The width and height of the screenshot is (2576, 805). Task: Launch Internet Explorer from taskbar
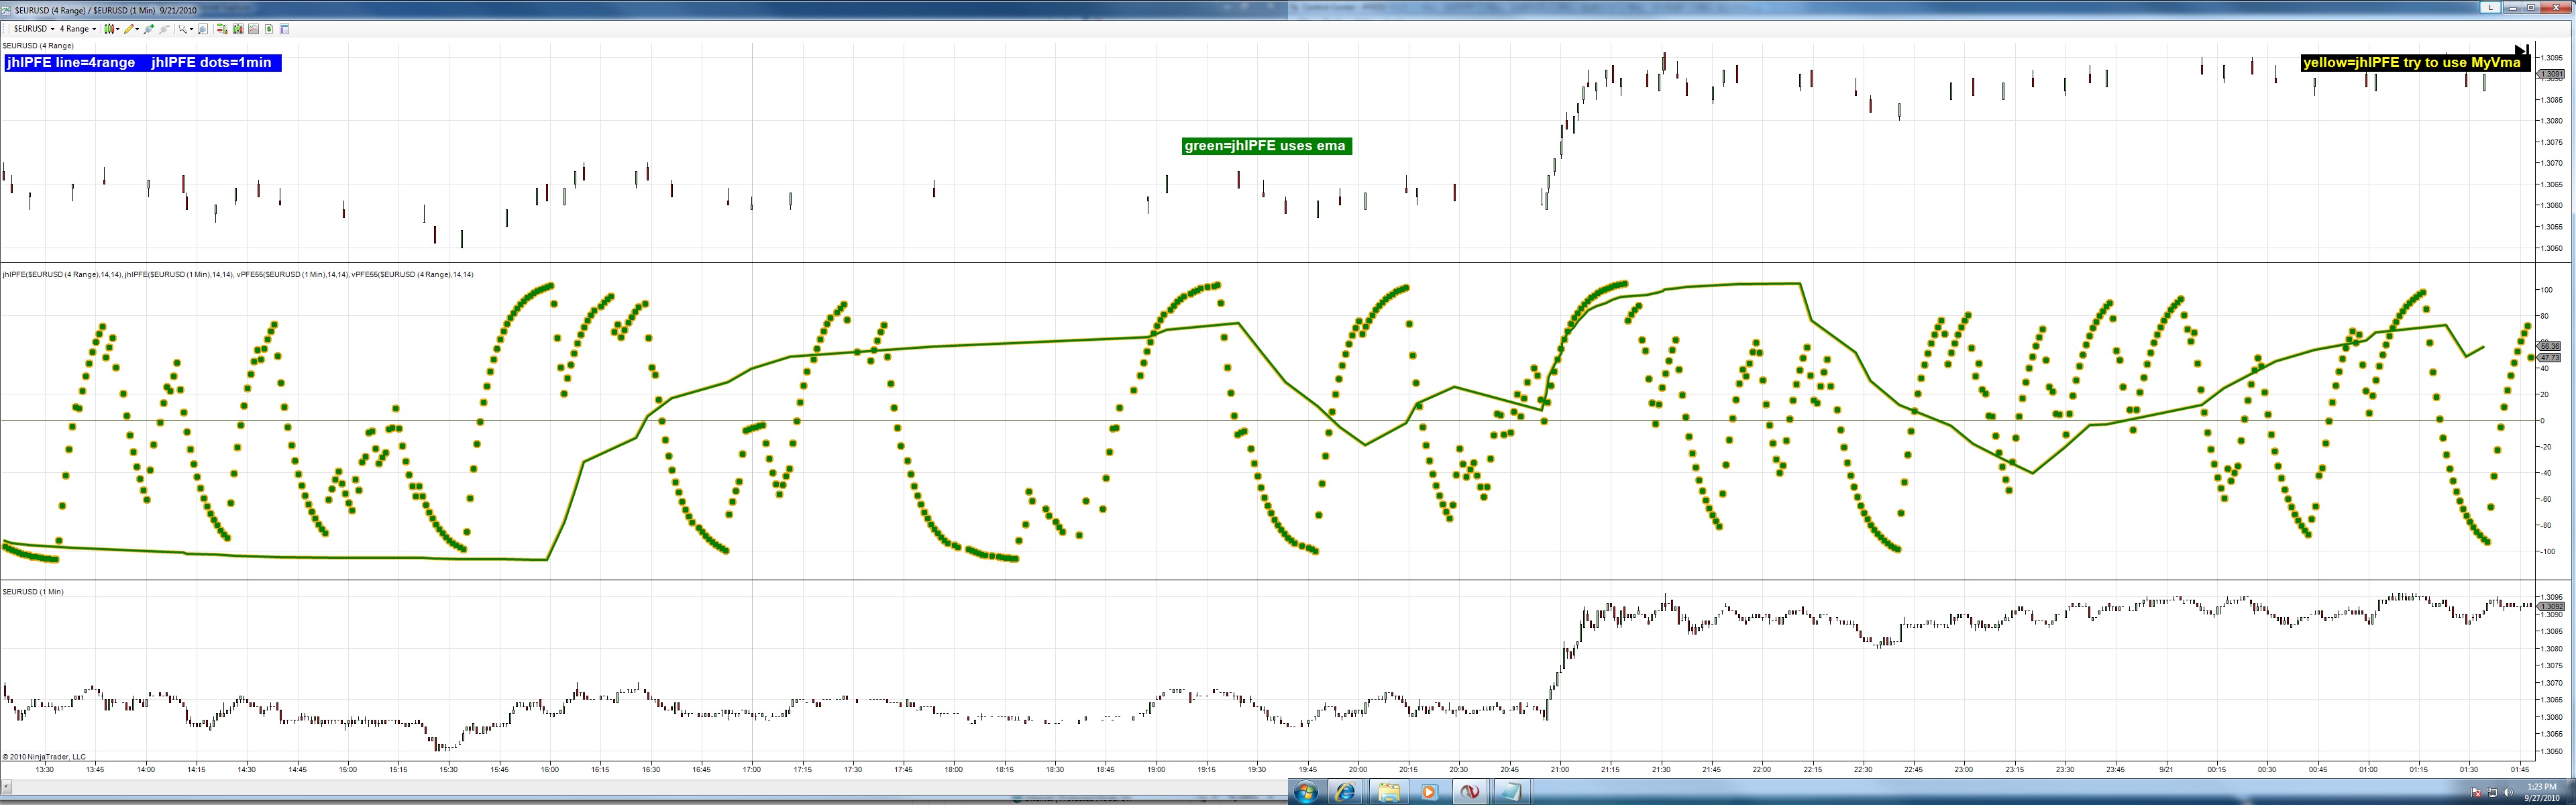(x=1346, y=793)
